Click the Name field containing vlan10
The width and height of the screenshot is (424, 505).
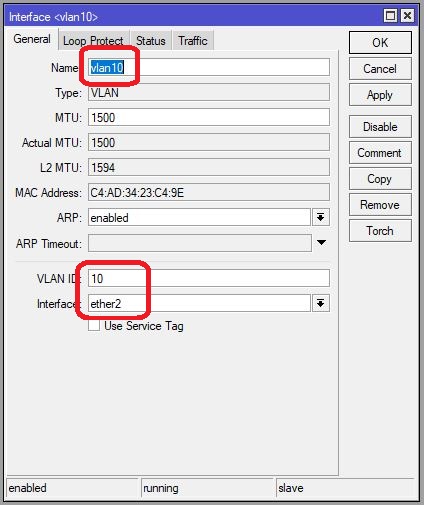[x=209, y=67]
